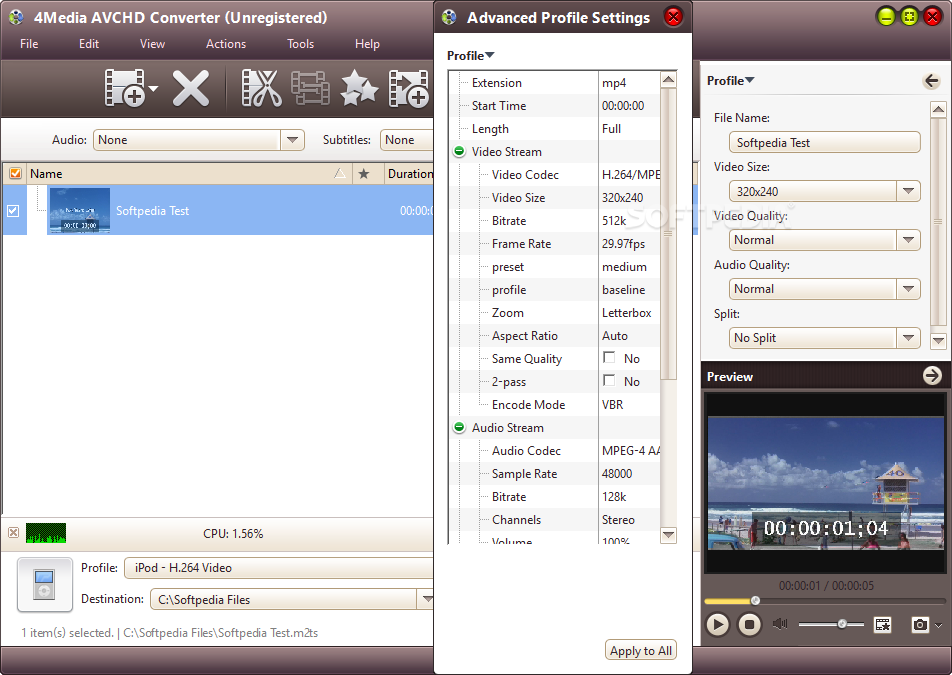Click the advanced settings scroll down arrow
This screenshot has height=675, width=952.
[668, 535]
